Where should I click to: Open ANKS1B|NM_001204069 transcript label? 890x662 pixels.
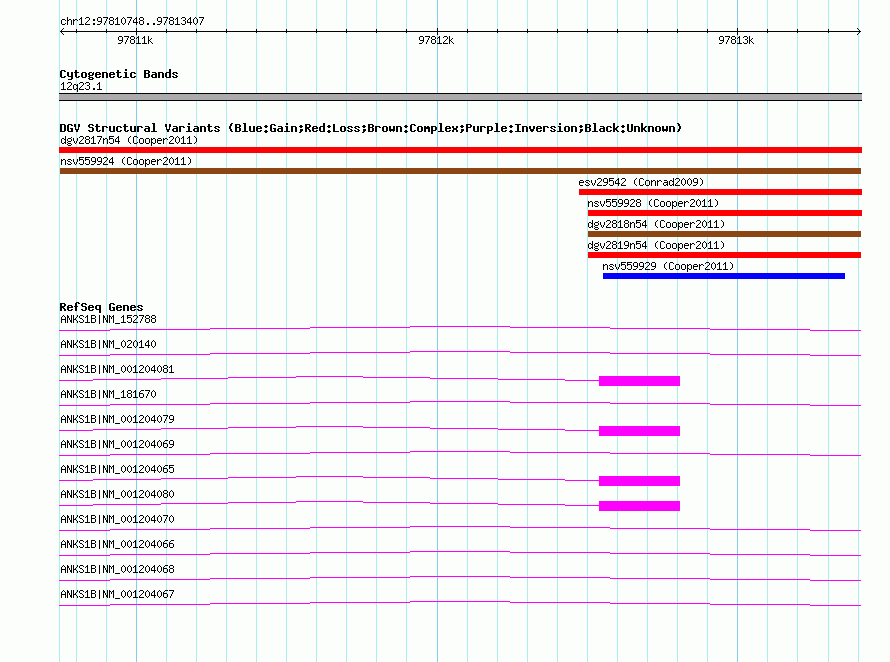coord(117,444)
